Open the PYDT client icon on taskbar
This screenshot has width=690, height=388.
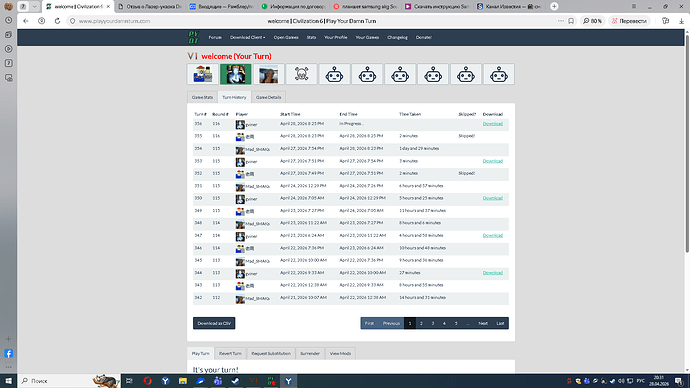[271, 381]
